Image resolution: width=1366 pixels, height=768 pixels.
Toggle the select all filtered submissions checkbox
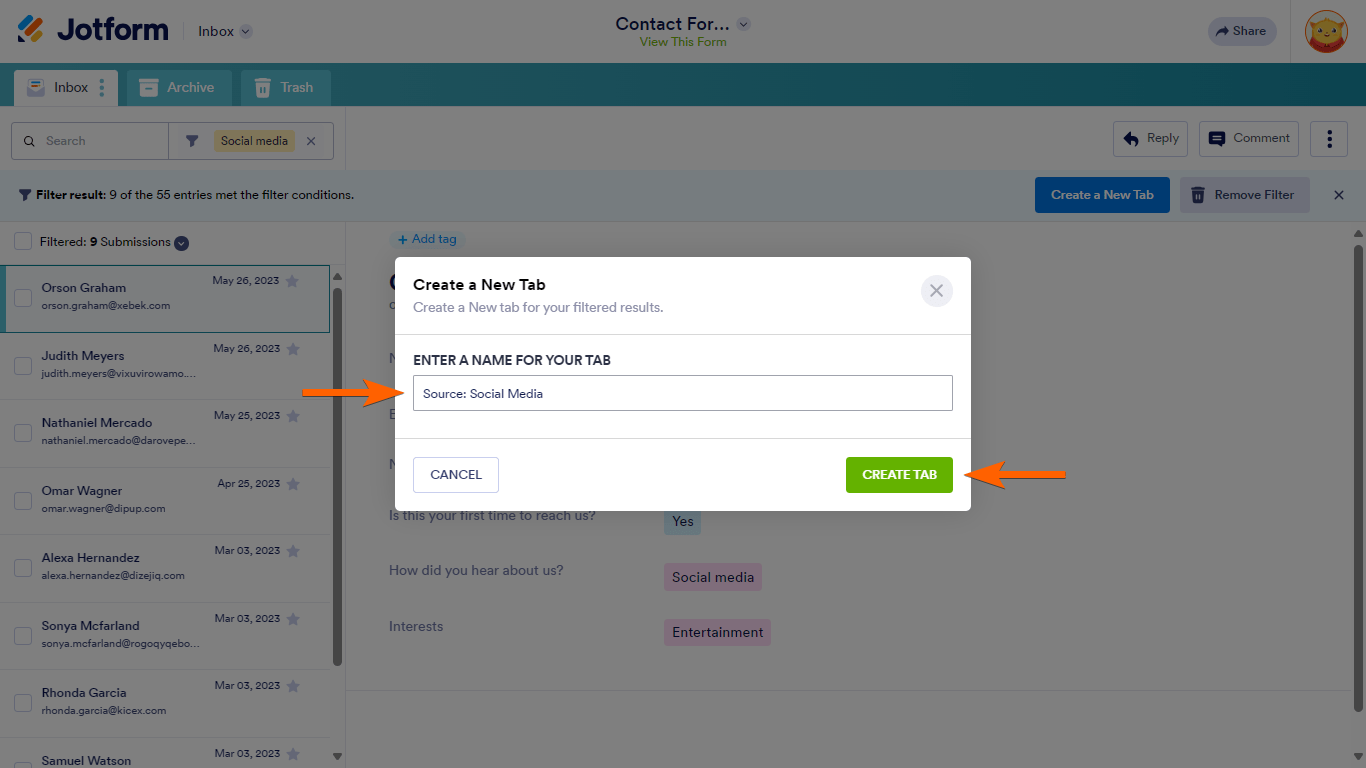pyautogui.click(x=23, y=241)
